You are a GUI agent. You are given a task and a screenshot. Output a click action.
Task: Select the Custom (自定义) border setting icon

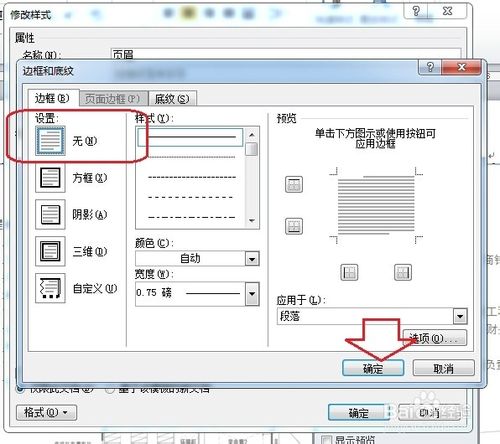(50, 288)
